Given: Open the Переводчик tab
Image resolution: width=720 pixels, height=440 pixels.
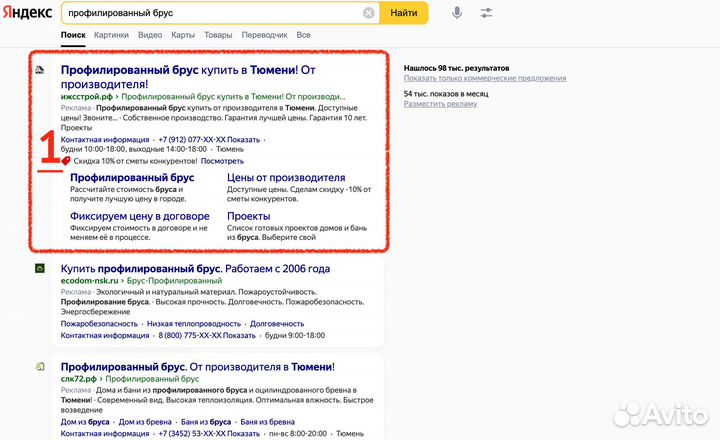Looking at the screenshot, I should pyautogui.click(x=264, y=35).
